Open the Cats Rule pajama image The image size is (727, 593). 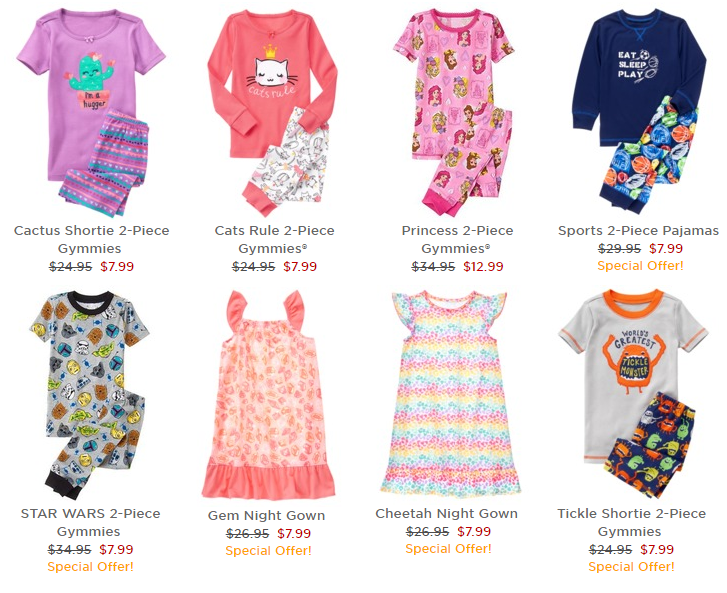273,112
